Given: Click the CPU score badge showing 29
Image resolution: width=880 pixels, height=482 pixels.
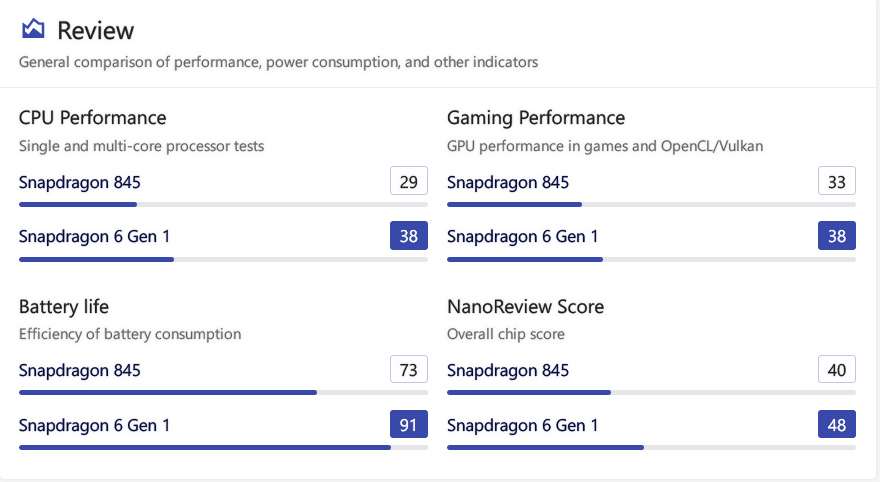Looking at the screenshot, I should click(408, 181).
